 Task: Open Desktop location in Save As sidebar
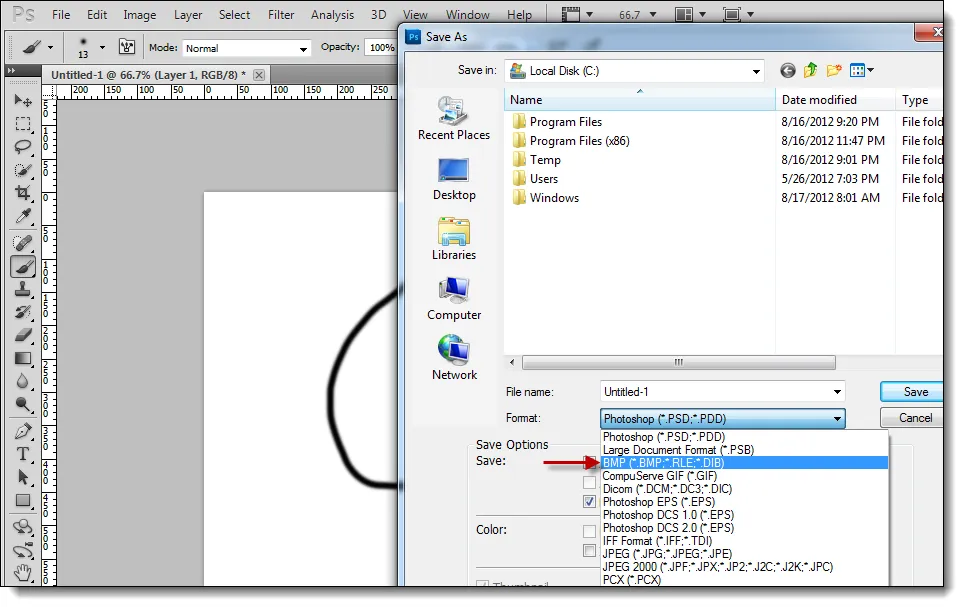pyautogui.click(x=454, y=179)
